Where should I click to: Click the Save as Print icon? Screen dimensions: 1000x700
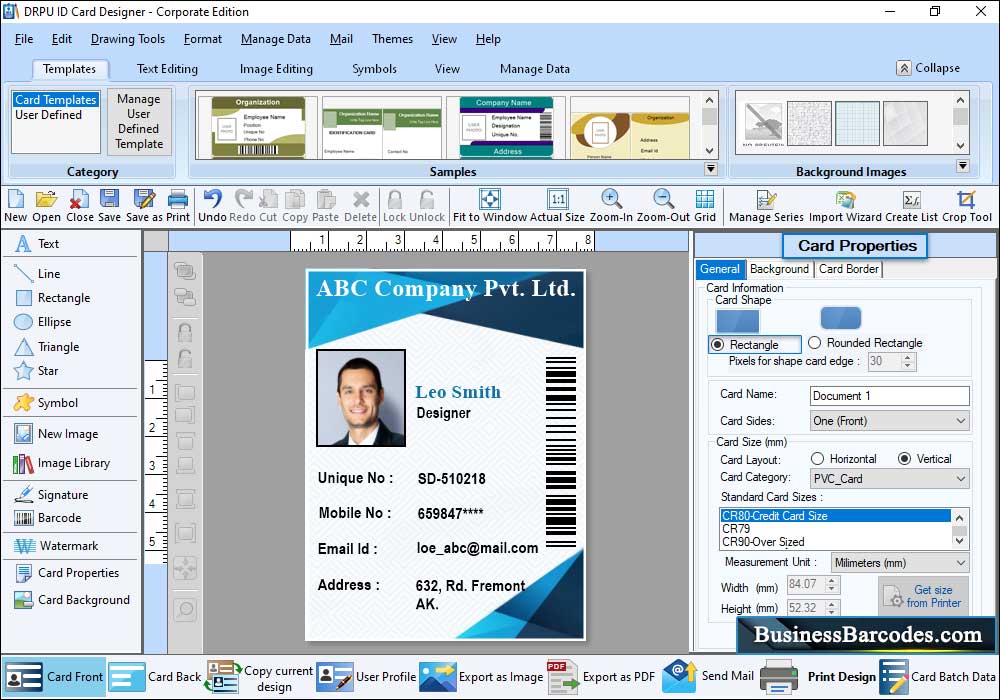click(x=145, y=199)
